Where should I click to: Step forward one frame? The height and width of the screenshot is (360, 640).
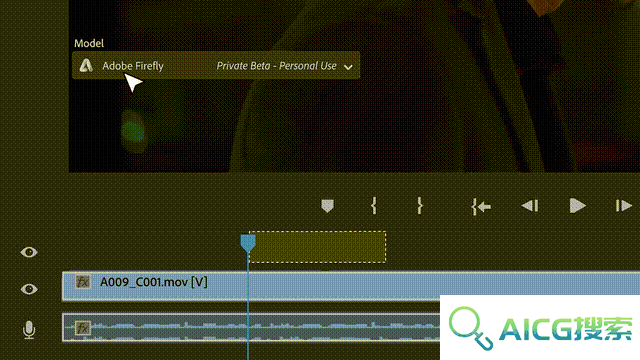click(623, 206)
